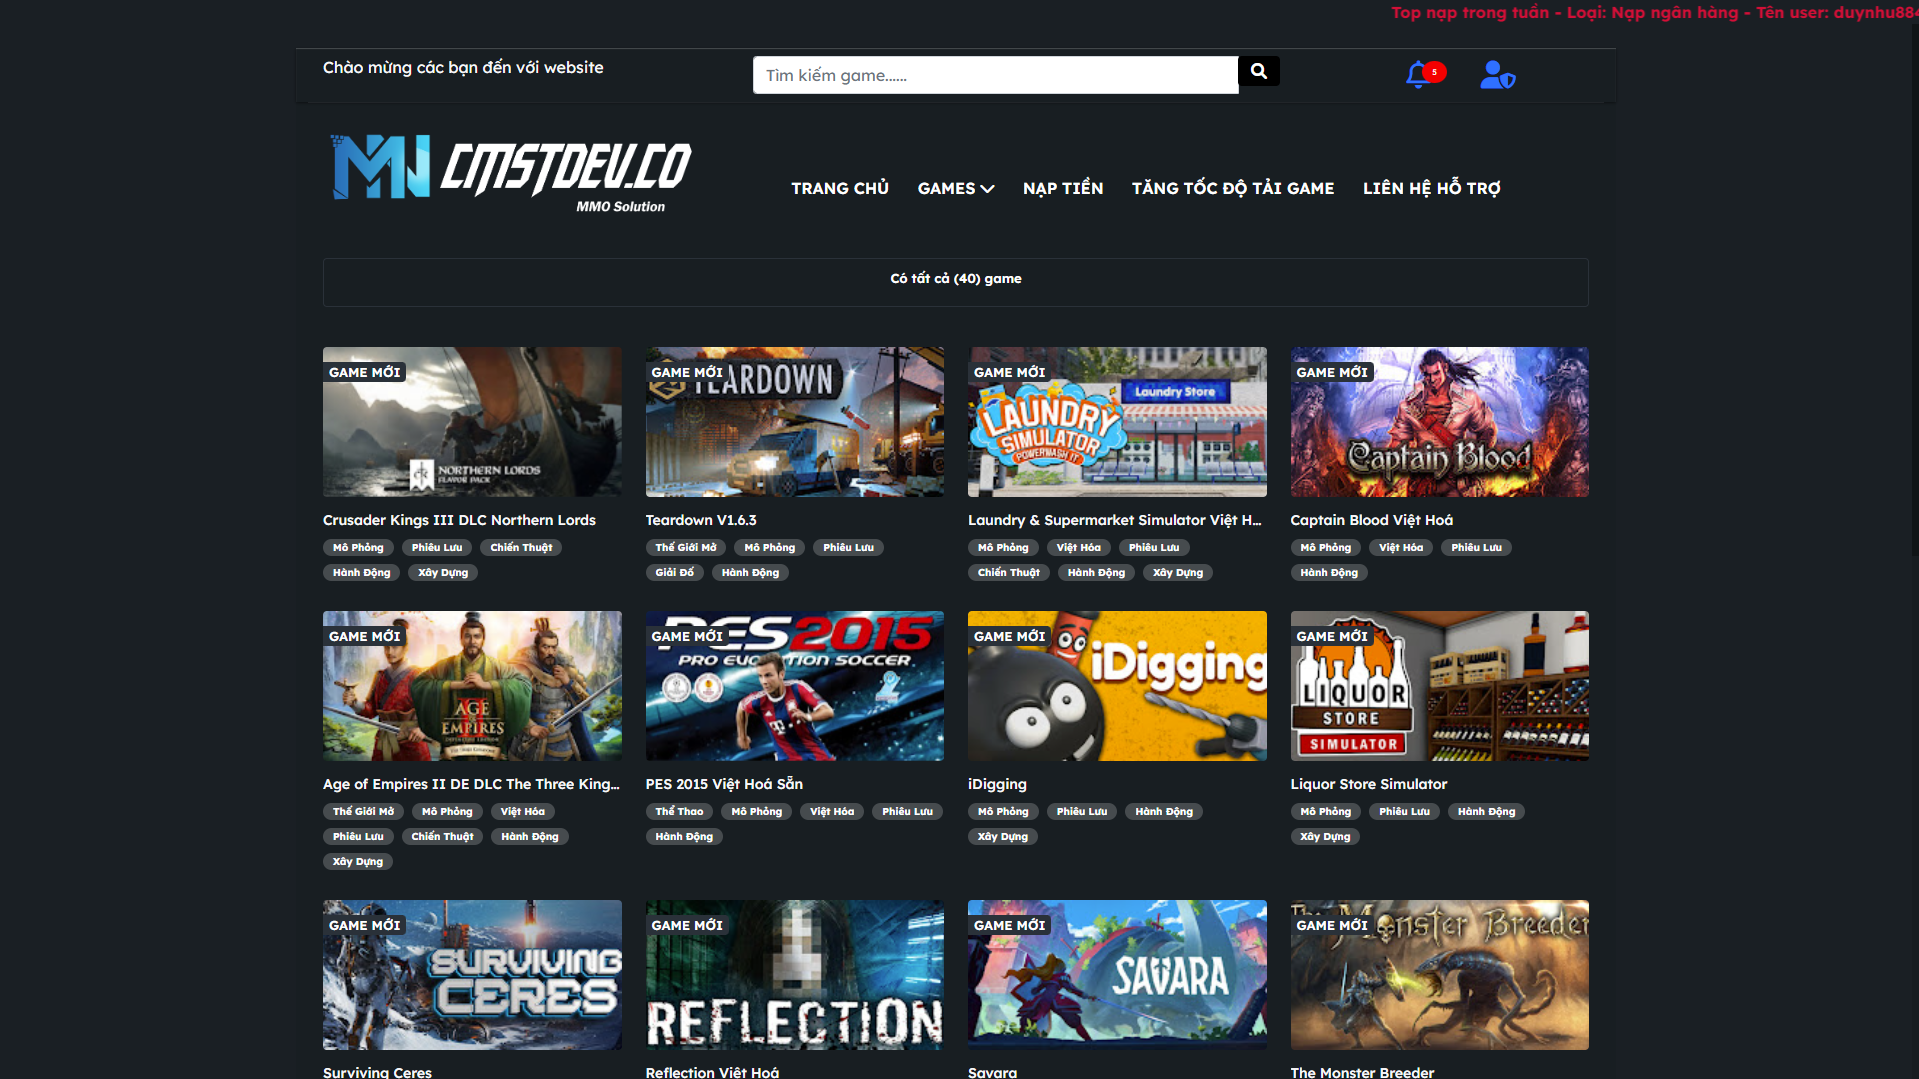Go to TRANG CHỦ page

(x=839, y=188)
